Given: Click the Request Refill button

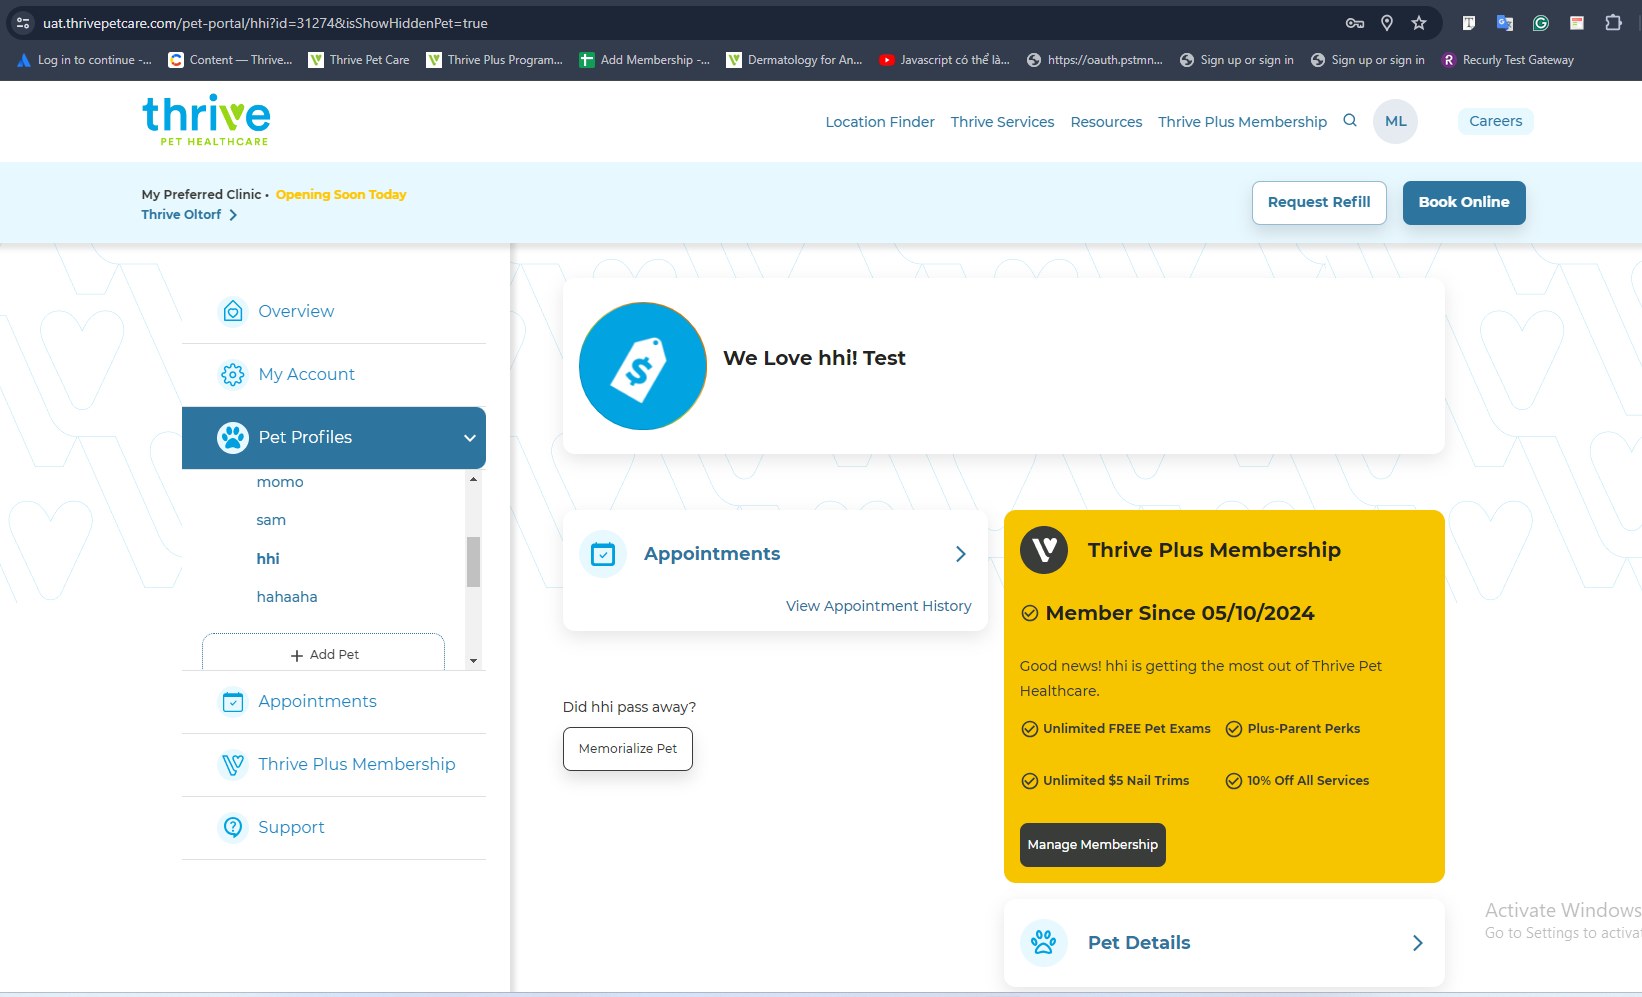Looking at the screenshot, I should [x=1319, y=203].
